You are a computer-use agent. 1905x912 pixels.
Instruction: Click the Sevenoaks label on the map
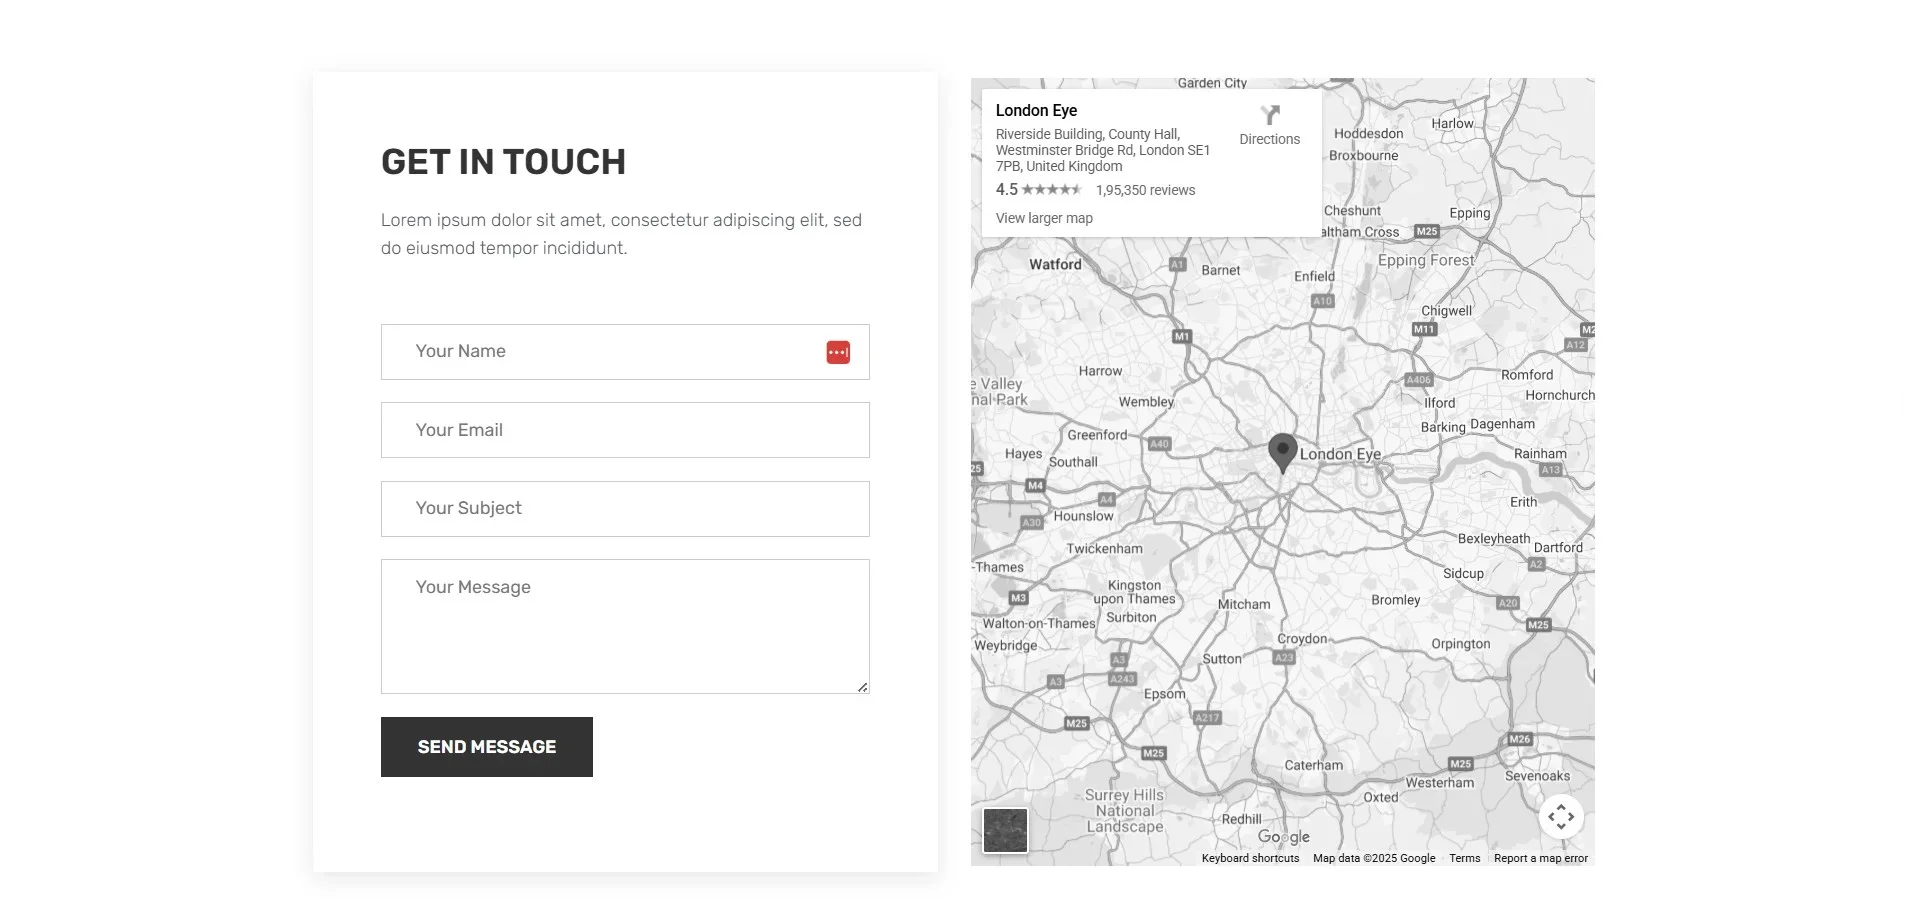[1537, 776]
